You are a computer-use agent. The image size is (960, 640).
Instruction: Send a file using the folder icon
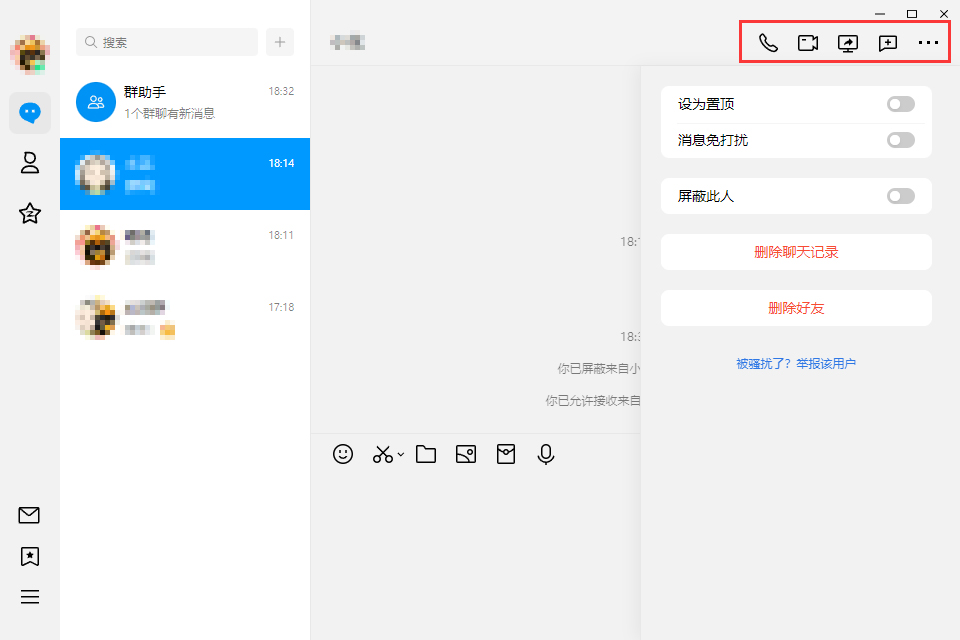point(425,454)
